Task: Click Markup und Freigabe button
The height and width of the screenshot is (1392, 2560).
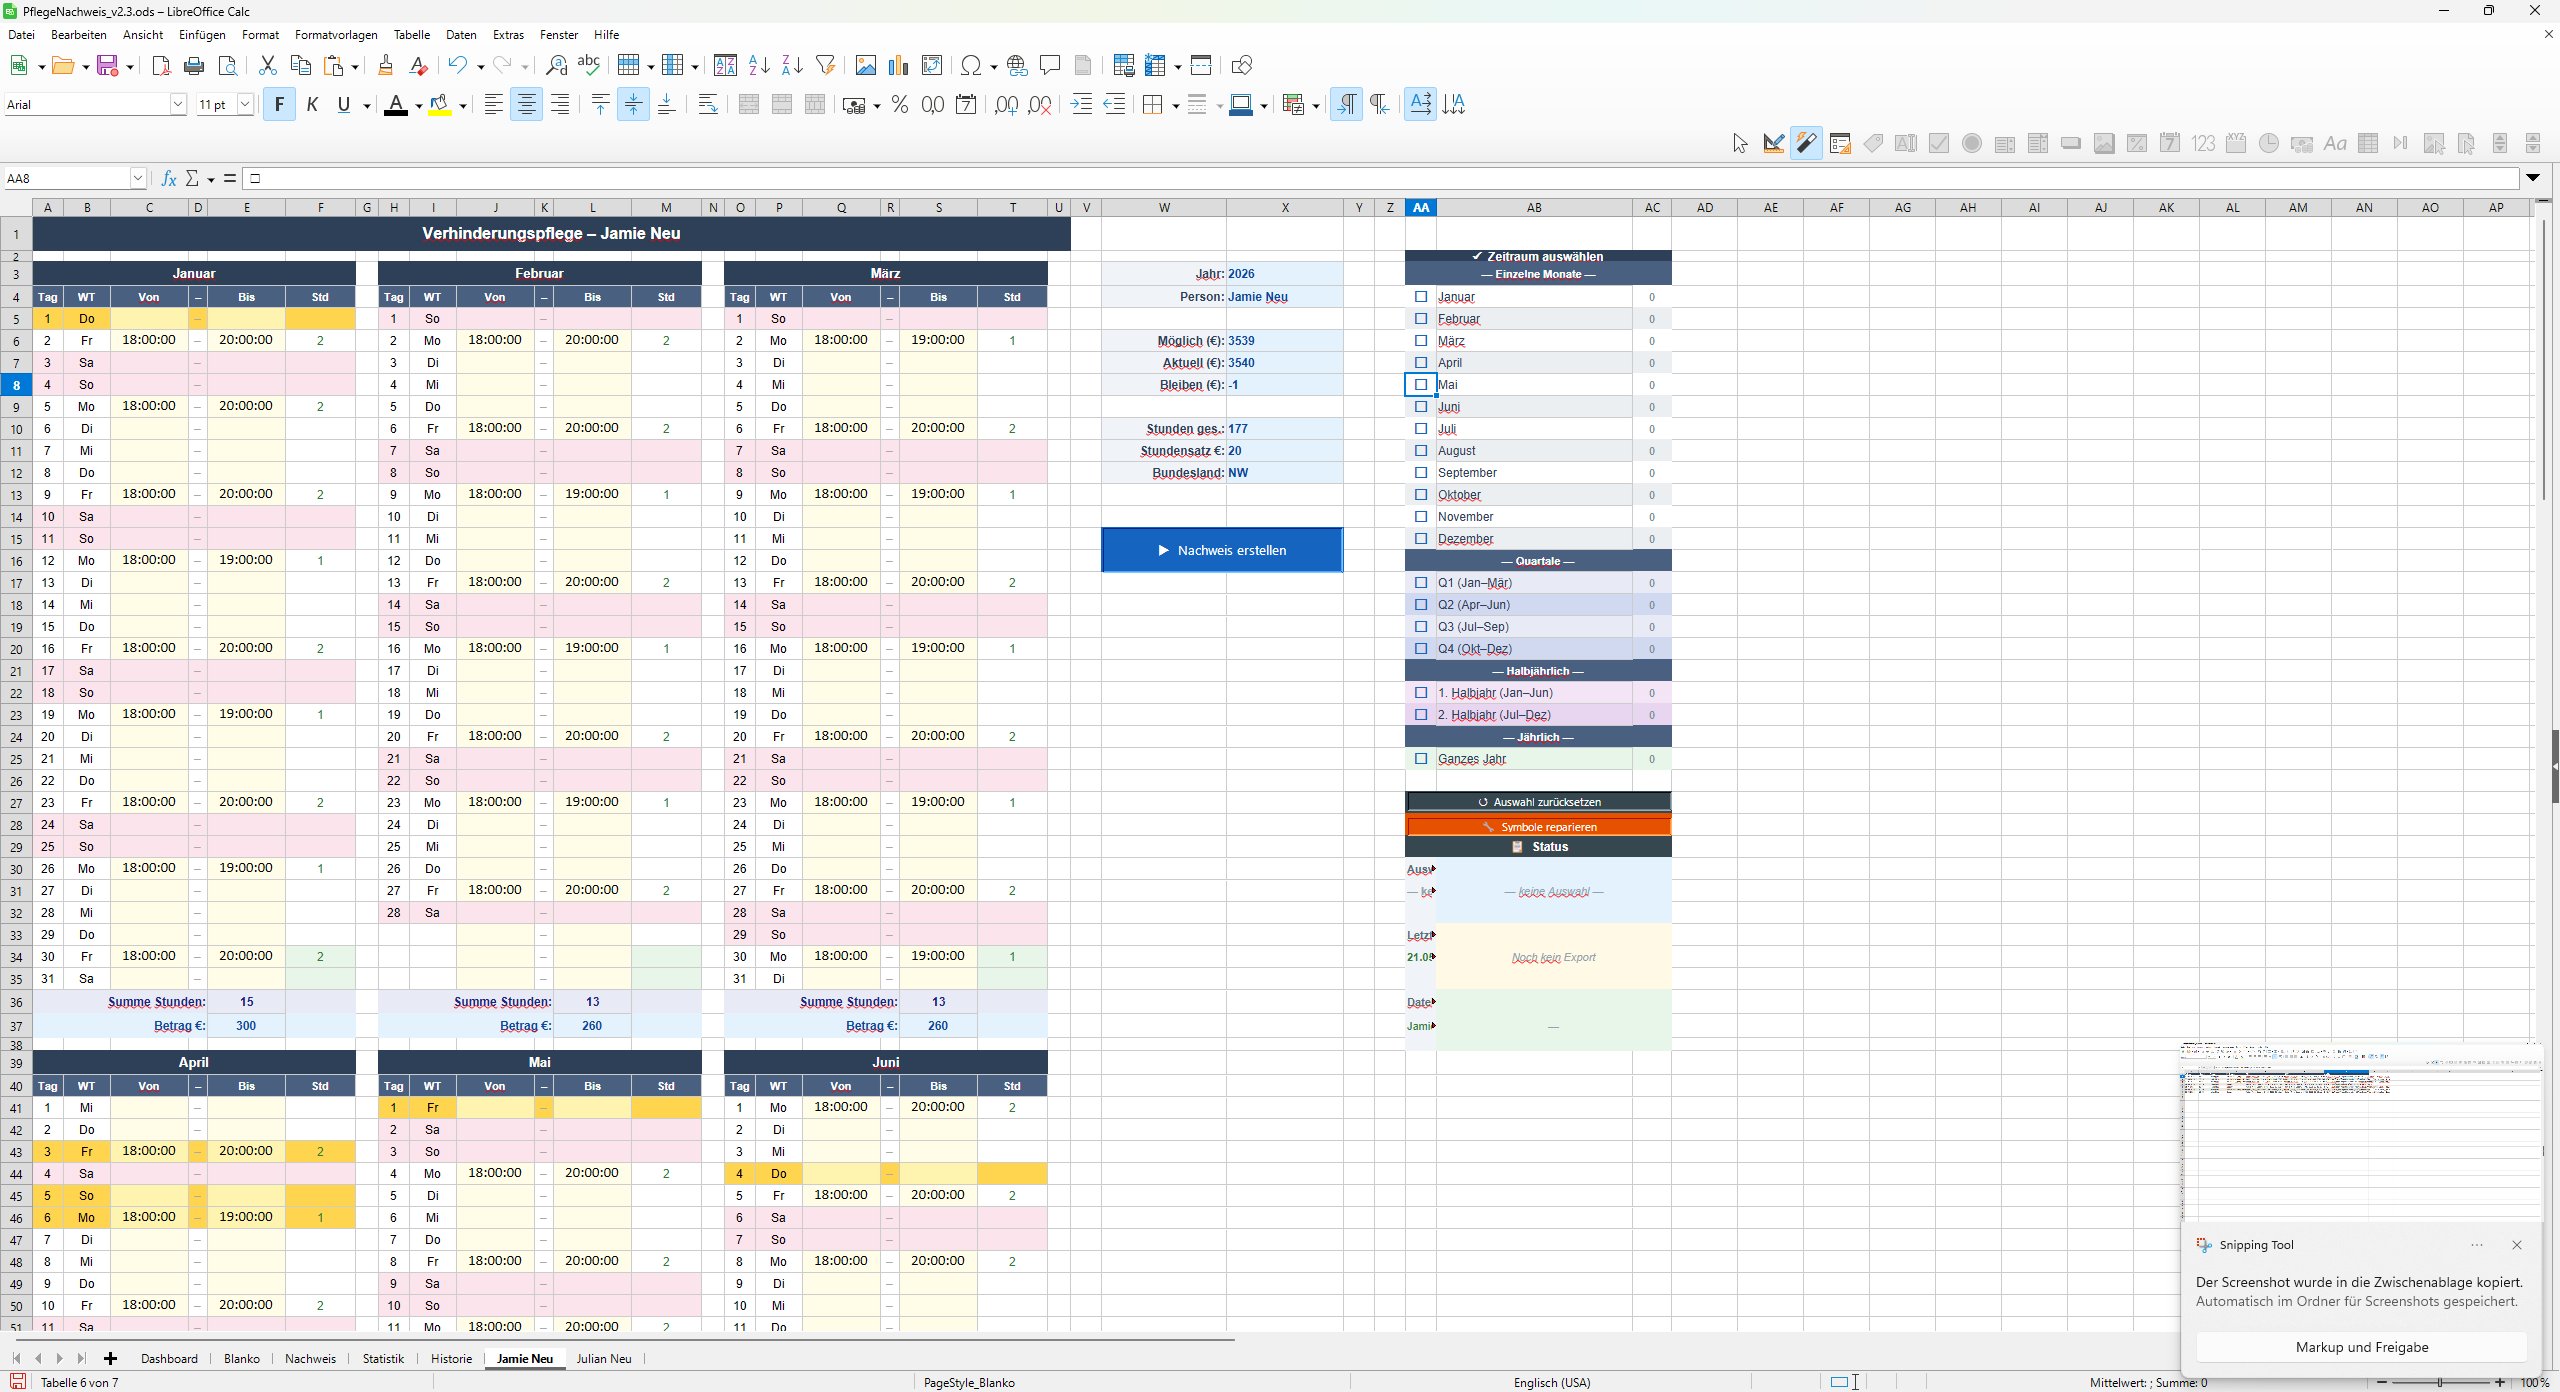Action: tap(2361, 1347)
